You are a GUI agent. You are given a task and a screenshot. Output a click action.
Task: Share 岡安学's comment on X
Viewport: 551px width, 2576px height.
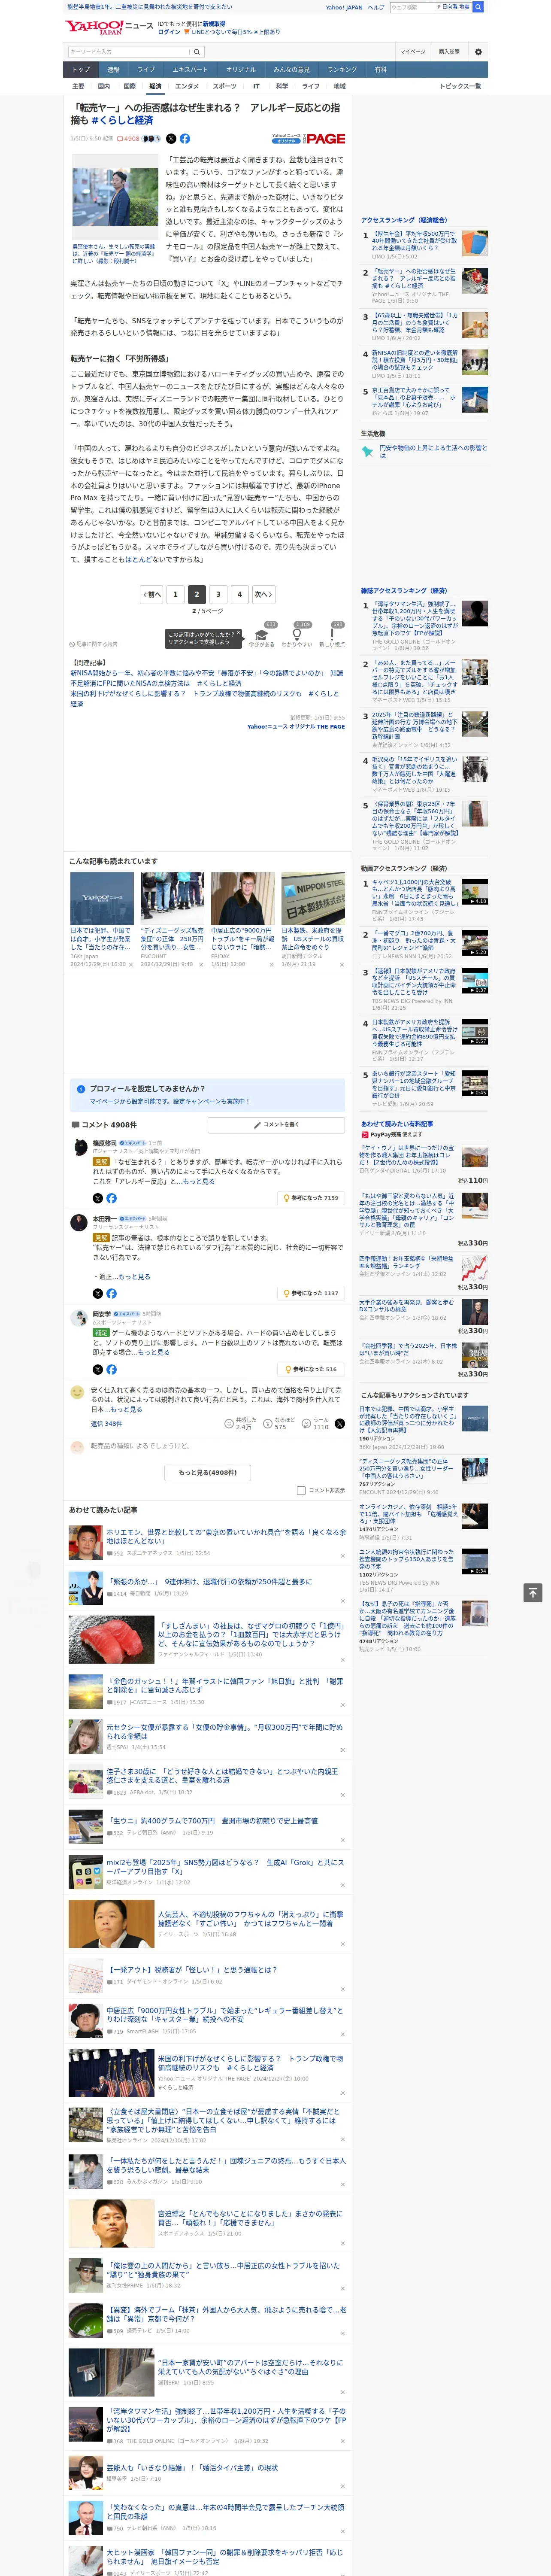click(x=98, y=1369)
